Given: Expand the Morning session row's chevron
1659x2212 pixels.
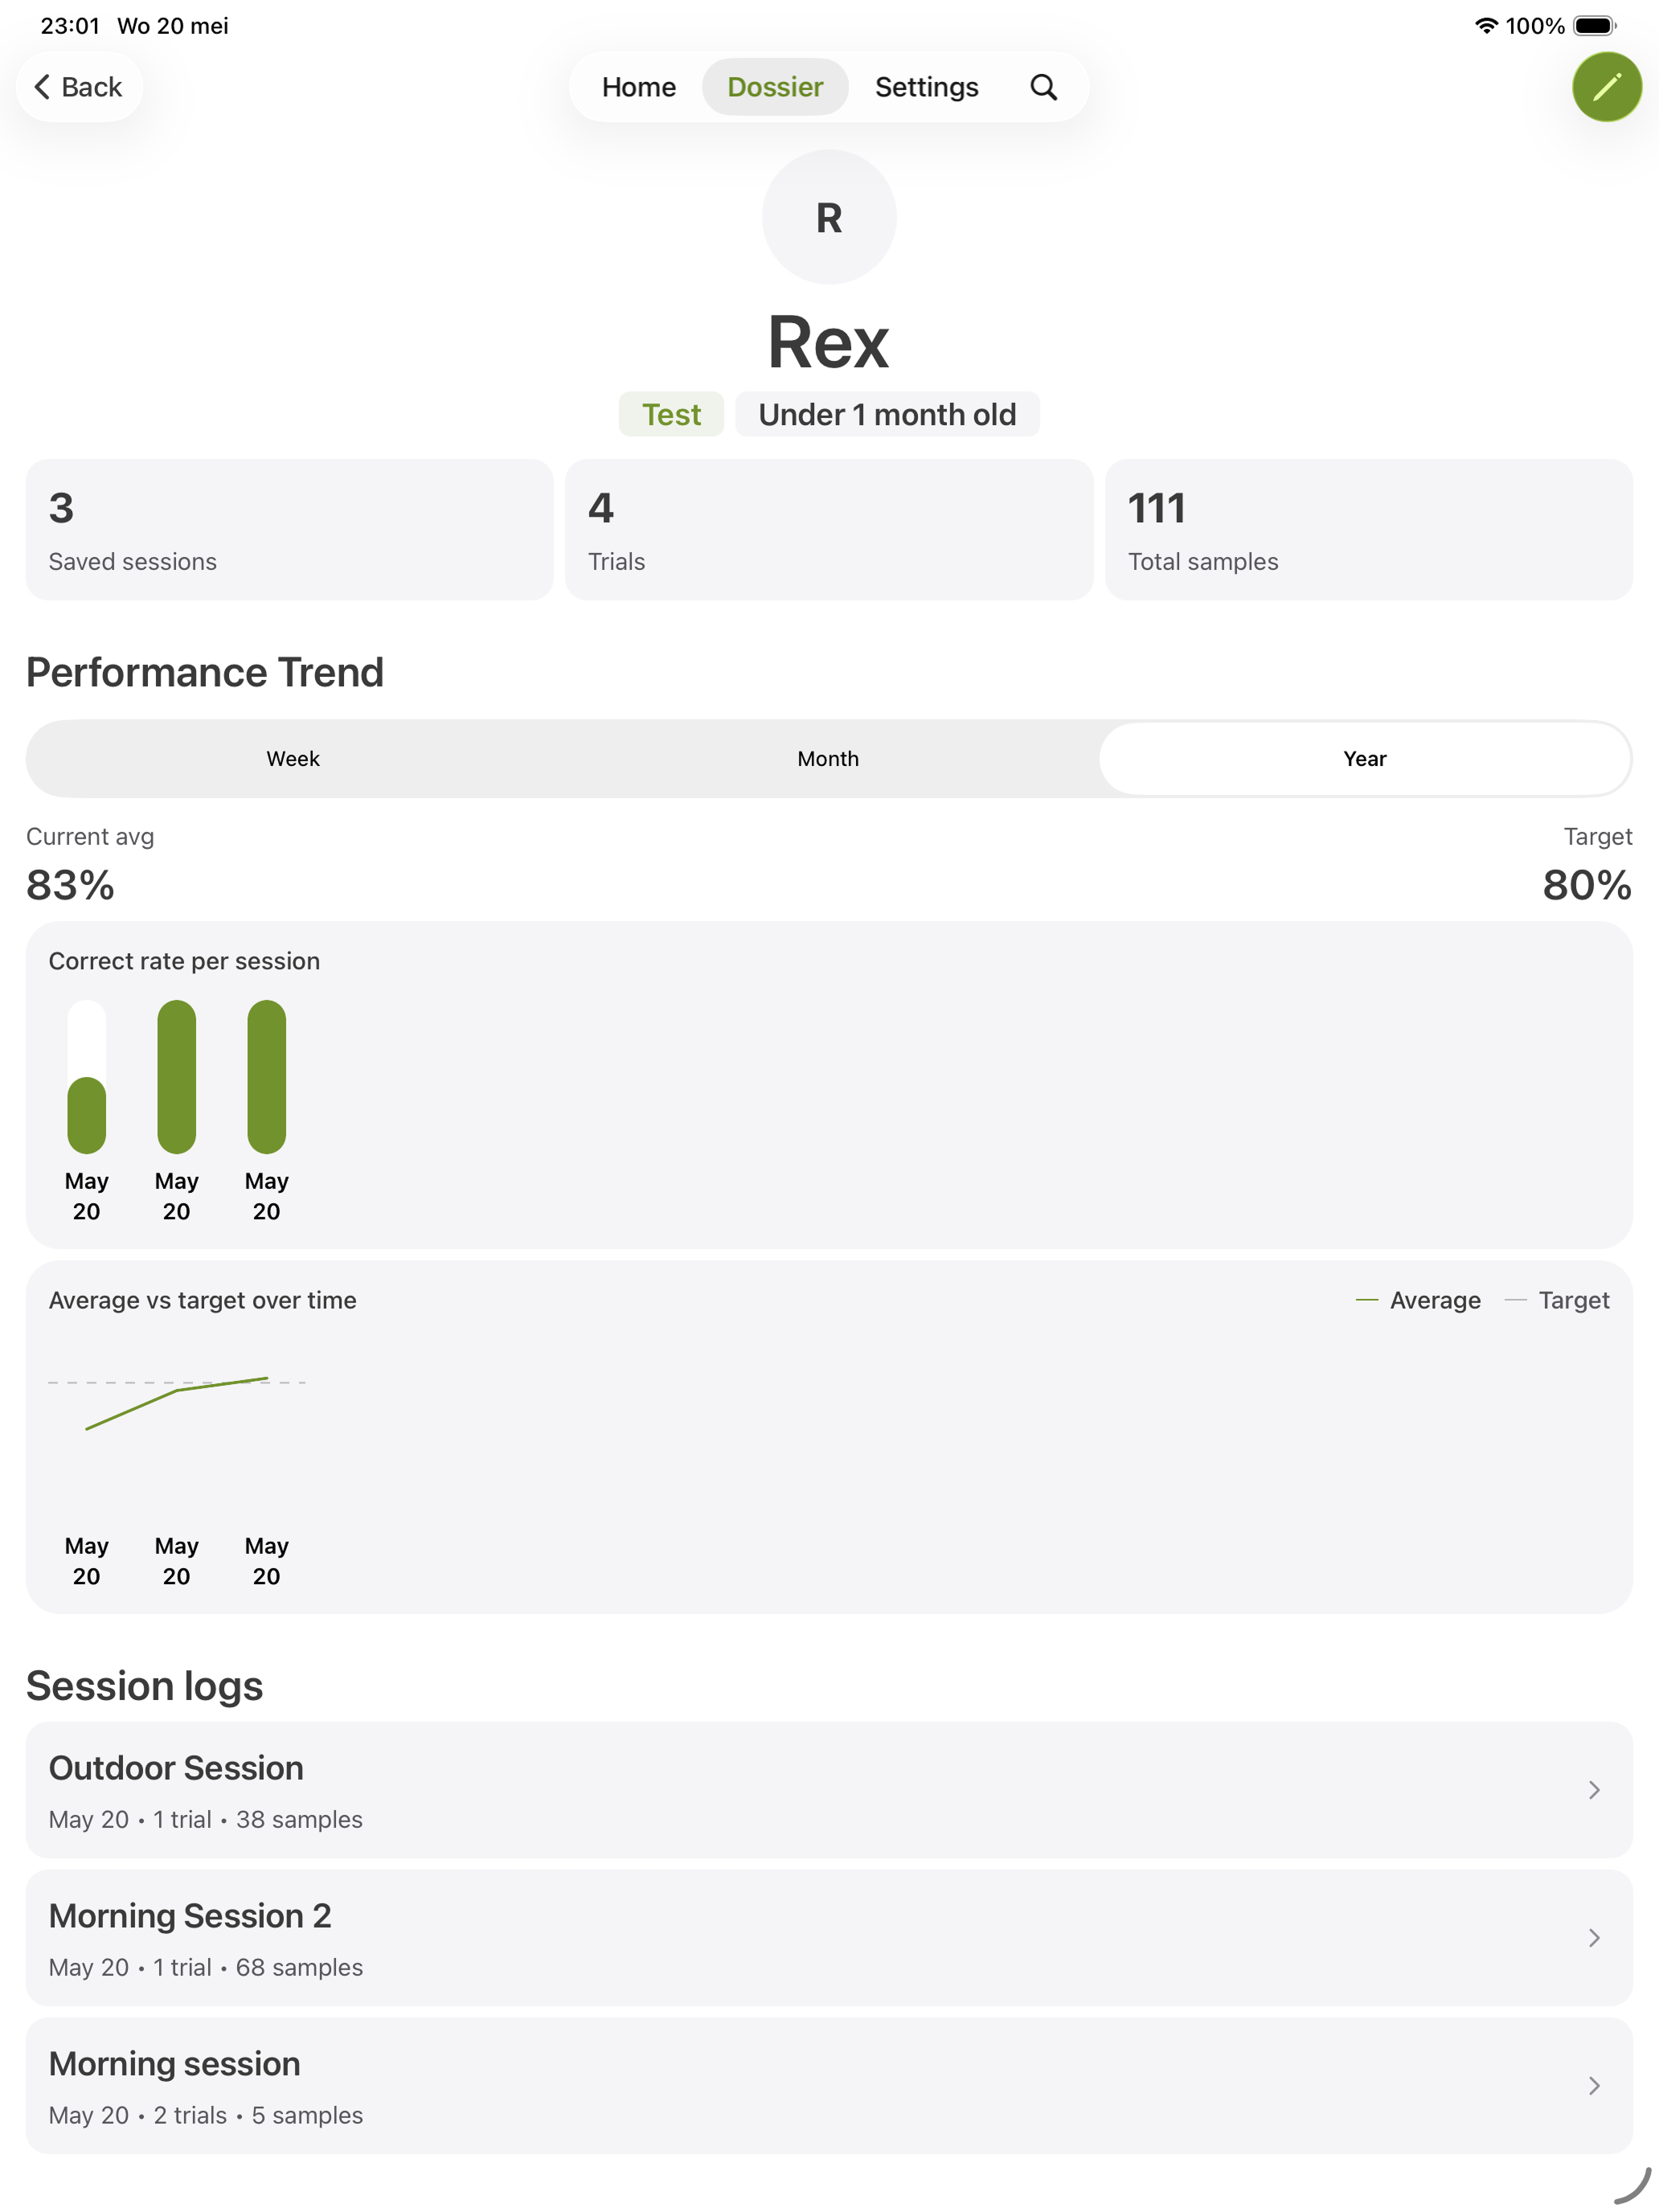Looking at the screenshot, I should 1594,2085.
